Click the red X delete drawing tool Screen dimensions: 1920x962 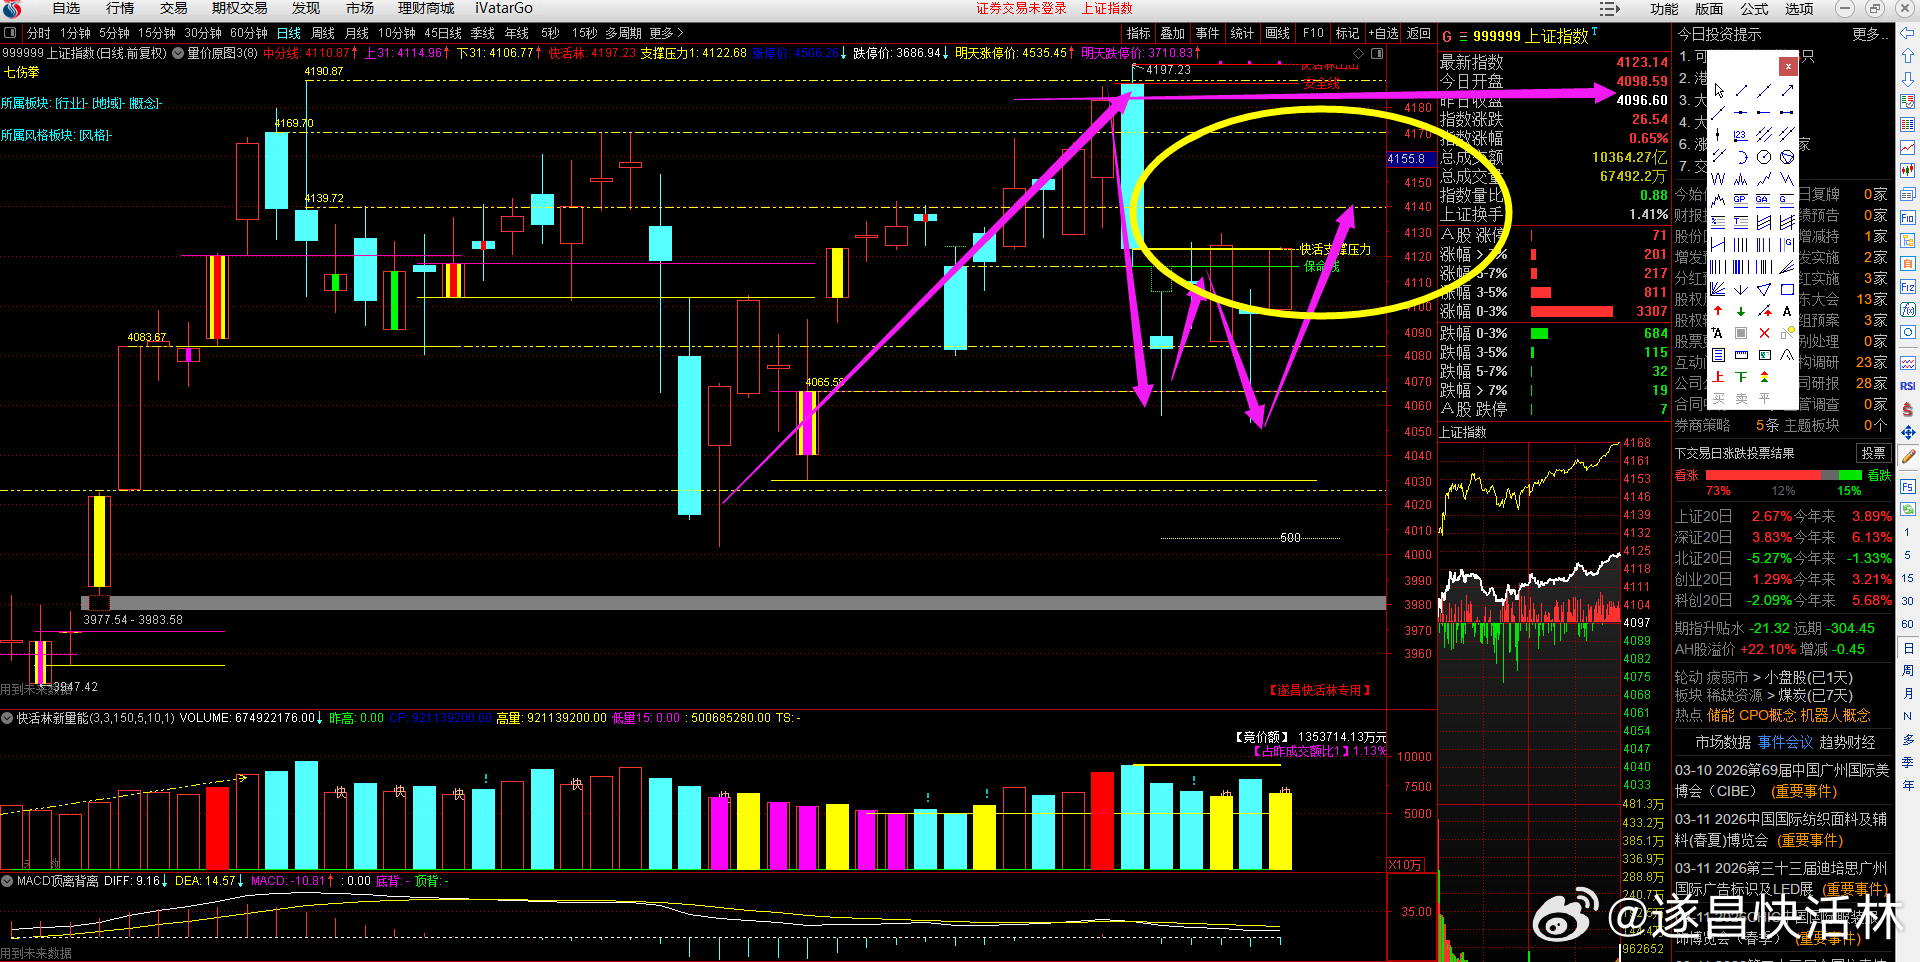pos(1764,333)
